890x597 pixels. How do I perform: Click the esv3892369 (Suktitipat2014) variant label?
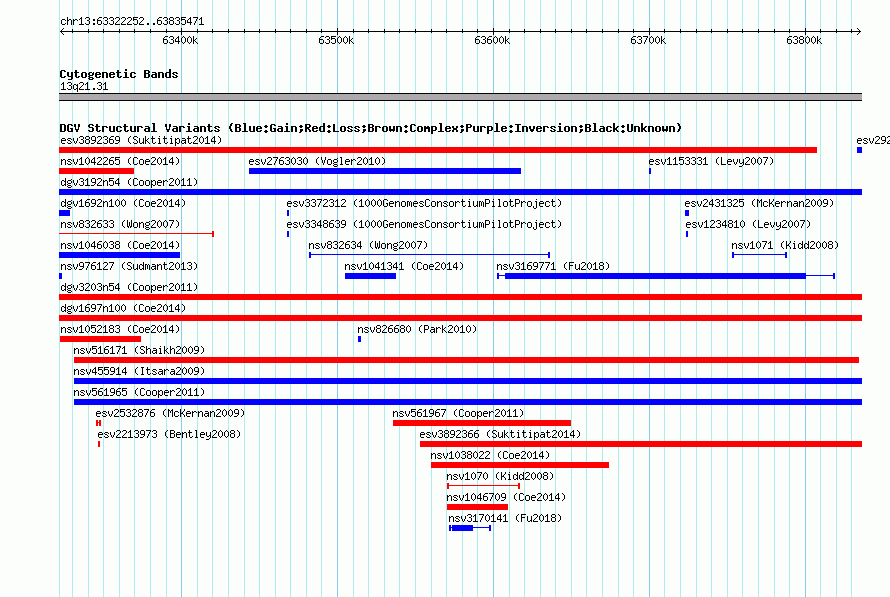pos(141,140)
